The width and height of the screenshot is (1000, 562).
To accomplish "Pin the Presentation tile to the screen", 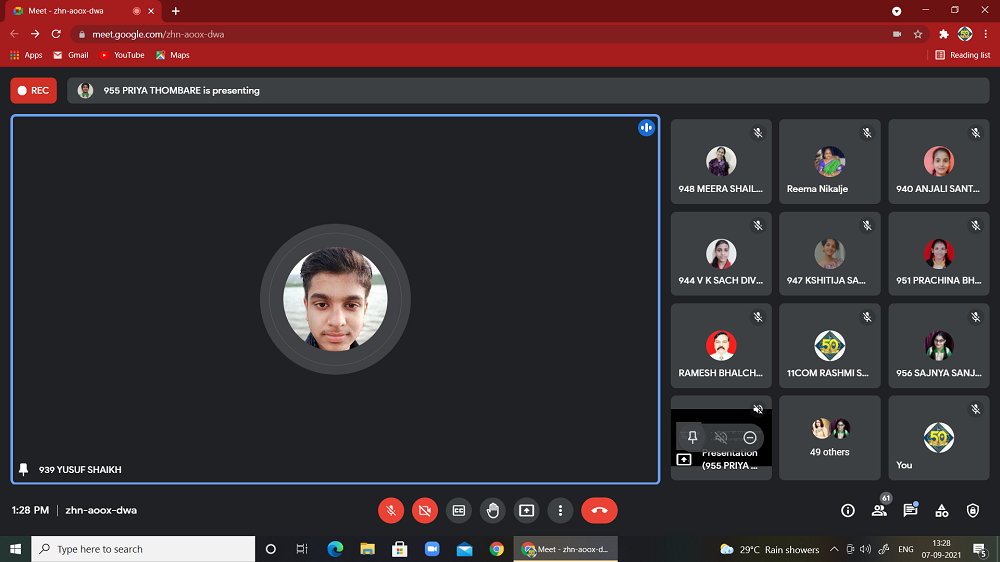I will tap(692, 438).
